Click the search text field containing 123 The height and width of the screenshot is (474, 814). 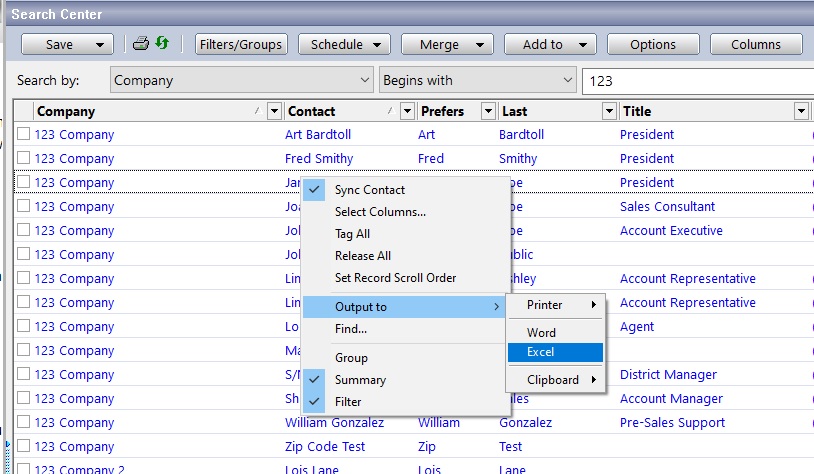[695, 80]
